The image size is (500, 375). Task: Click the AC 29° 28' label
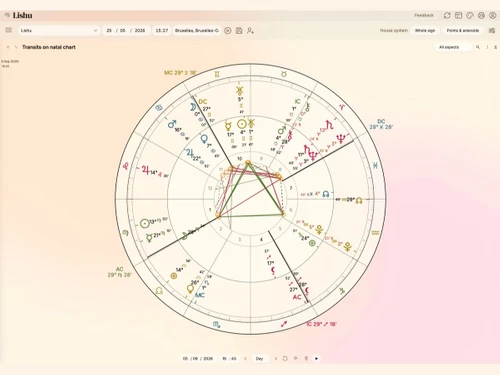pyautogui.click(x=119, y=272)
